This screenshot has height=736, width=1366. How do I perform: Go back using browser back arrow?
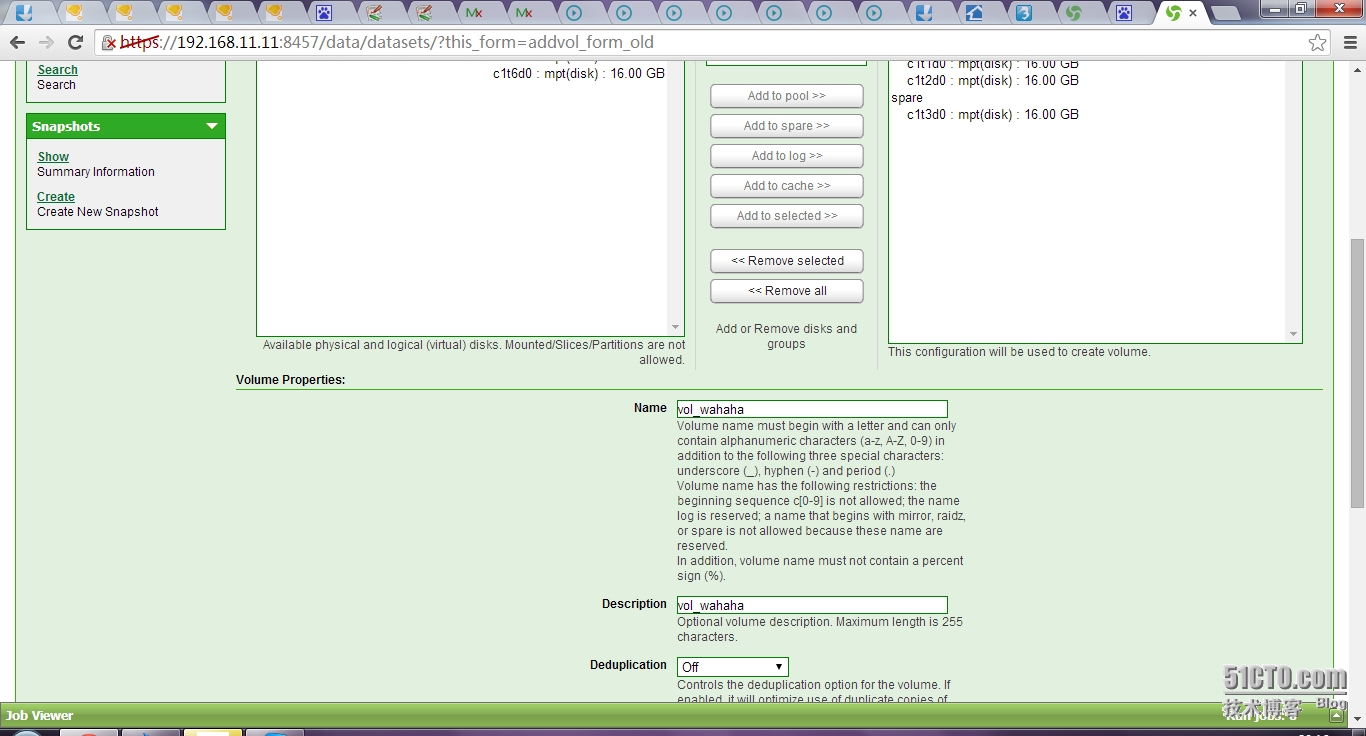coord(17,43)
